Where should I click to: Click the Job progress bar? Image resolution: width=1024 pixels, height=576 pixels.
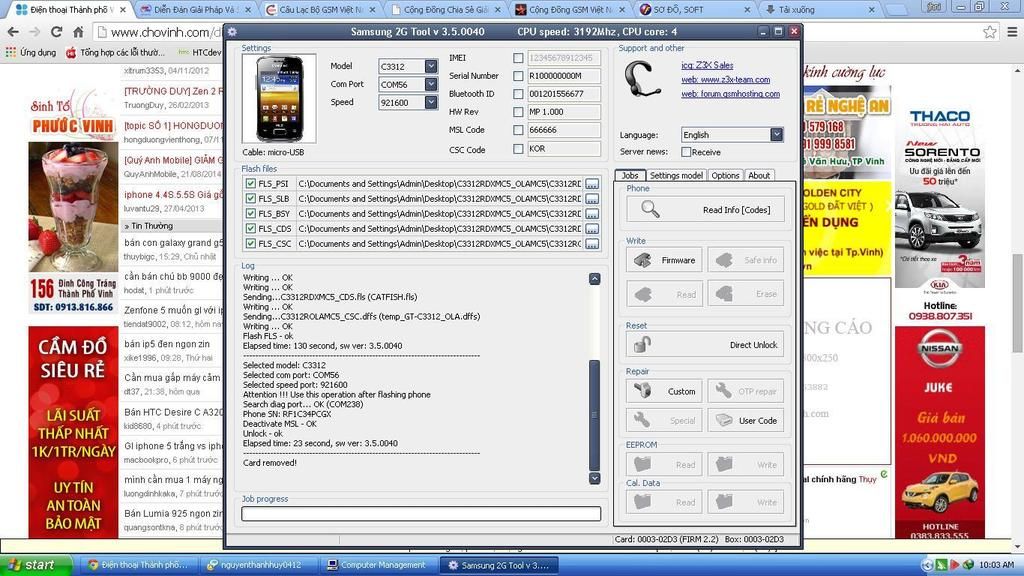[421, 514]
